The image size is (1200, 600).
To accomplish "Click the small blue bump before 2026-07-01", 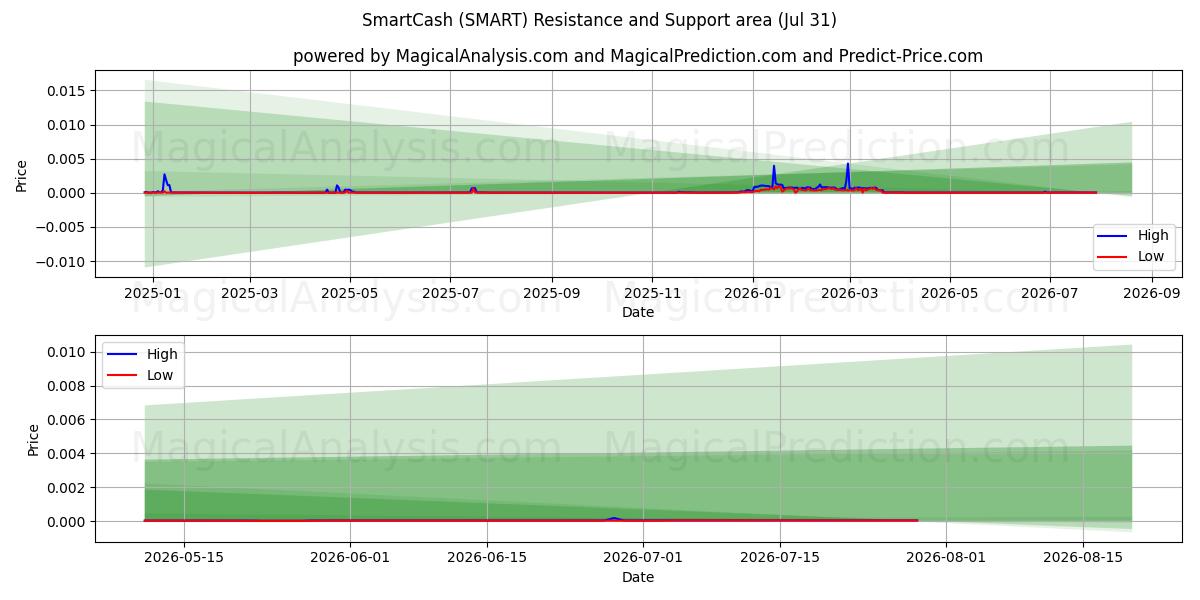I will point(614,518).
